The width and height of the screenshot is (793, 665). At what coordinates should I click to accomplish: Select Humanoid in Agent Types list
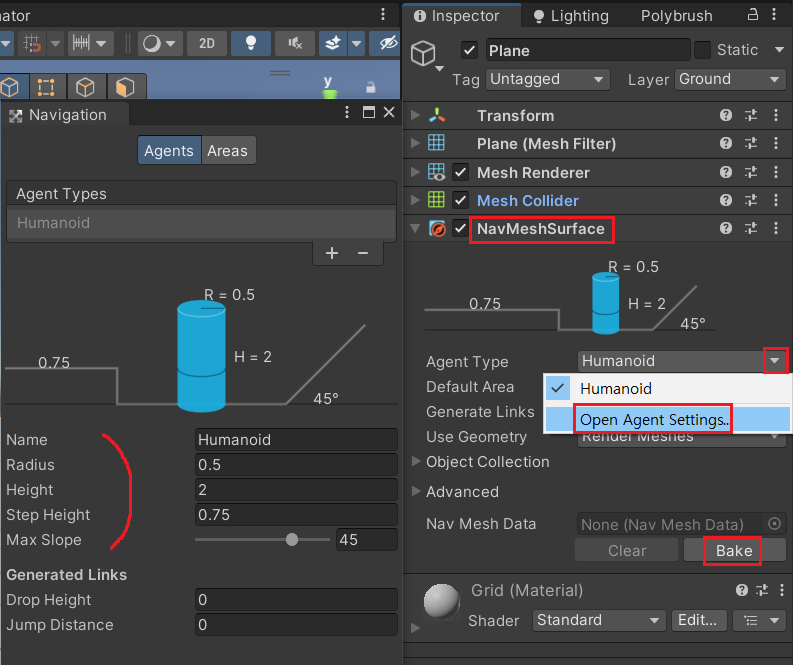pos(201,223)
